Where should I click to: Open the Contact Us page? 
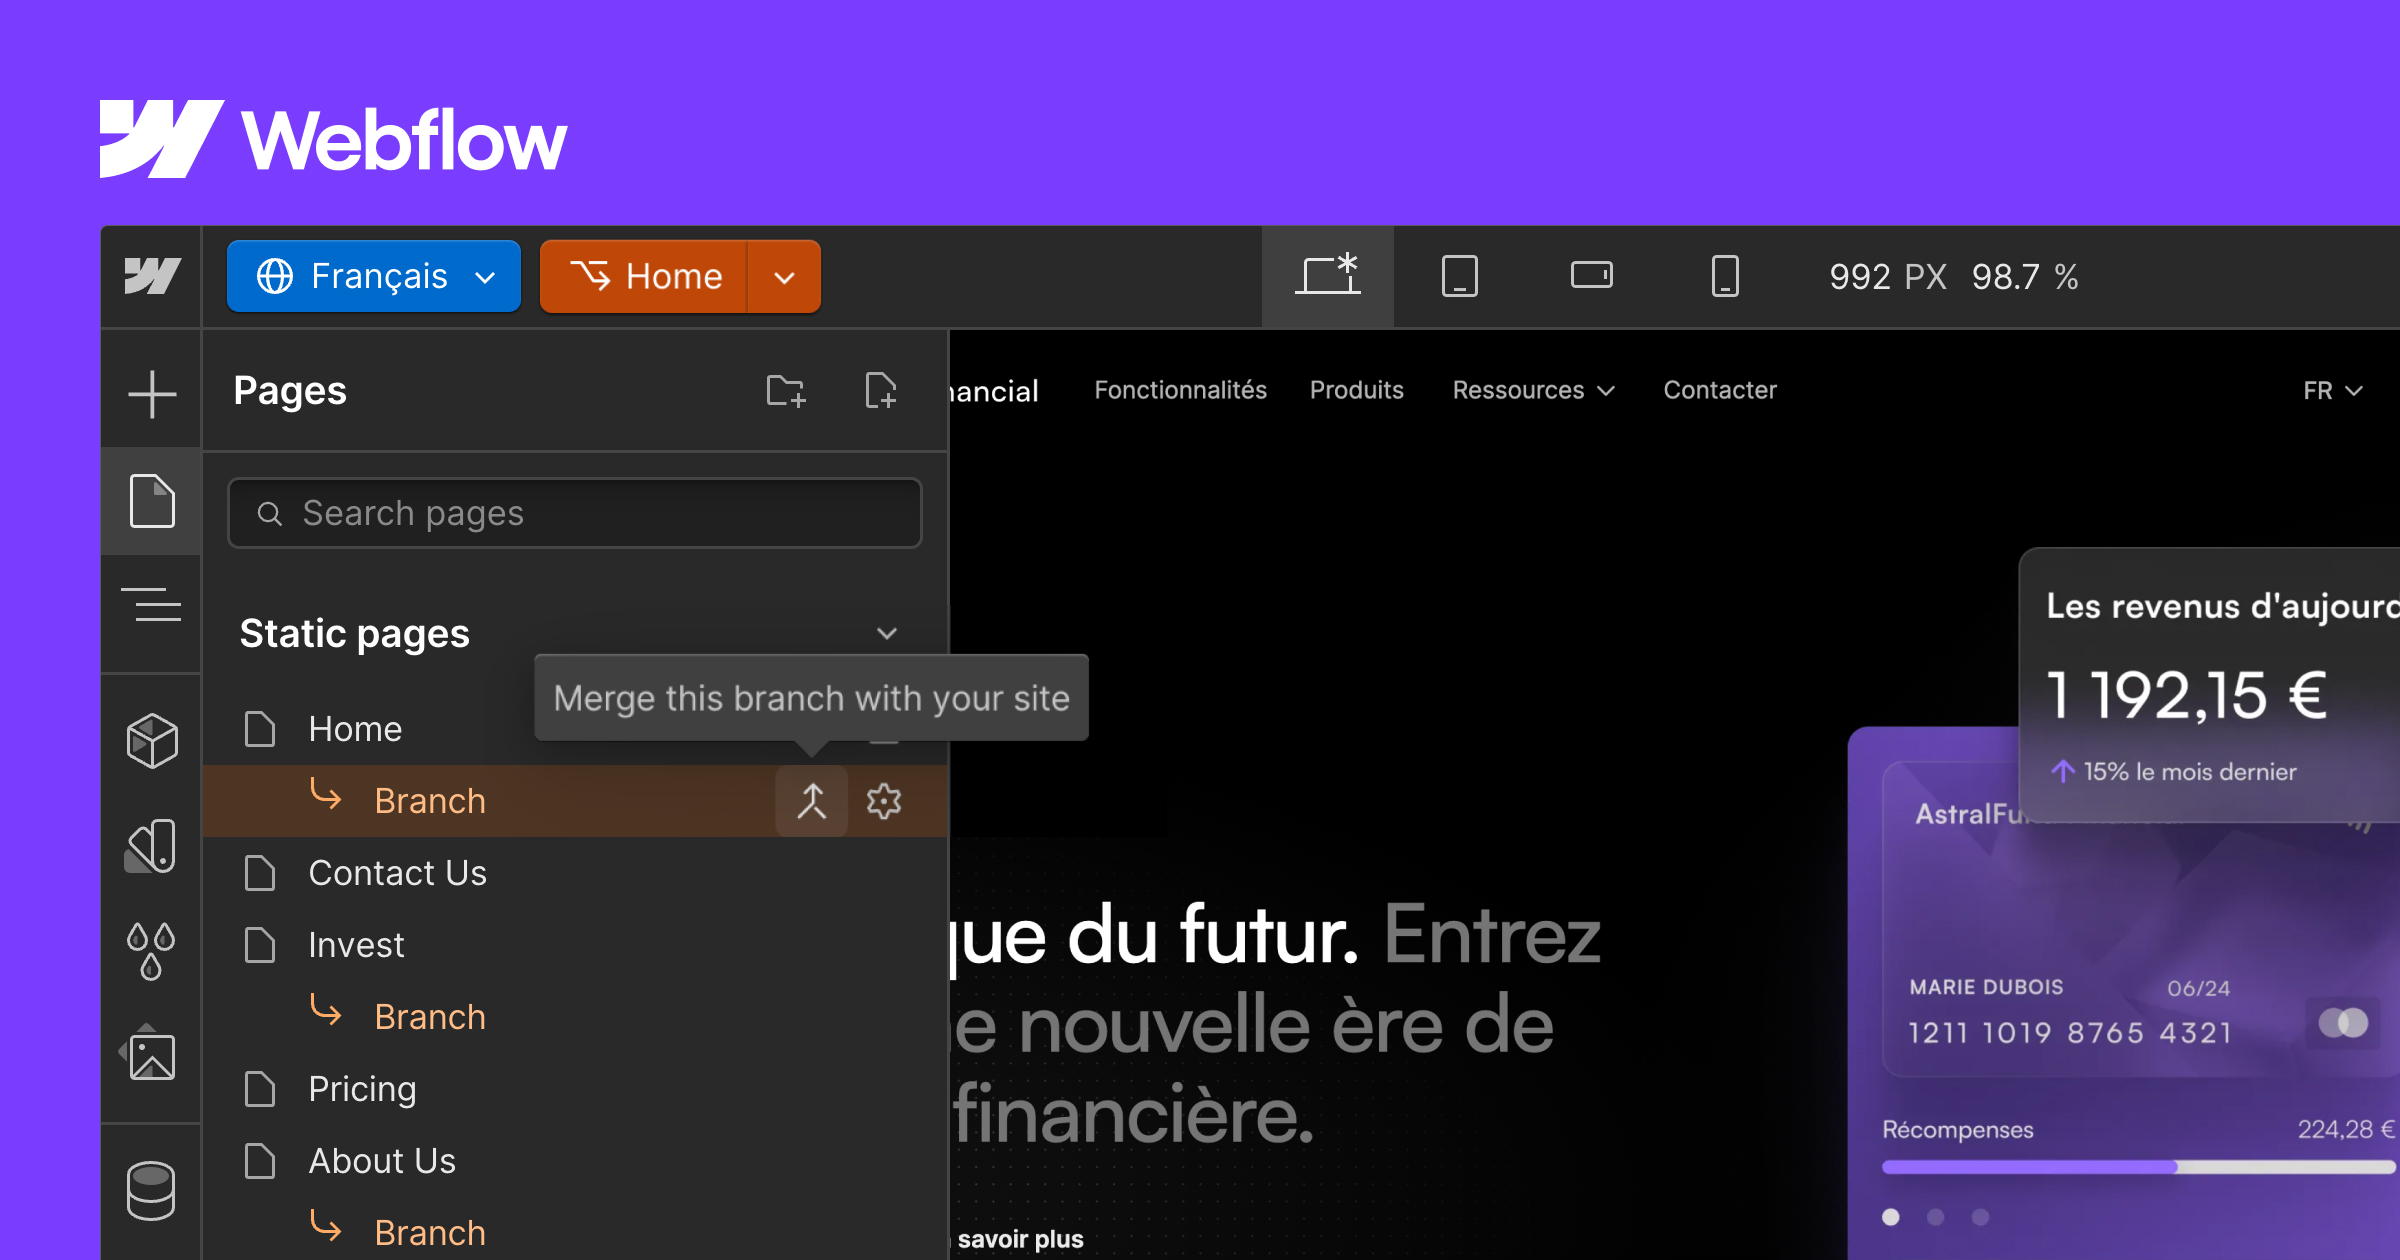(397, 872)
